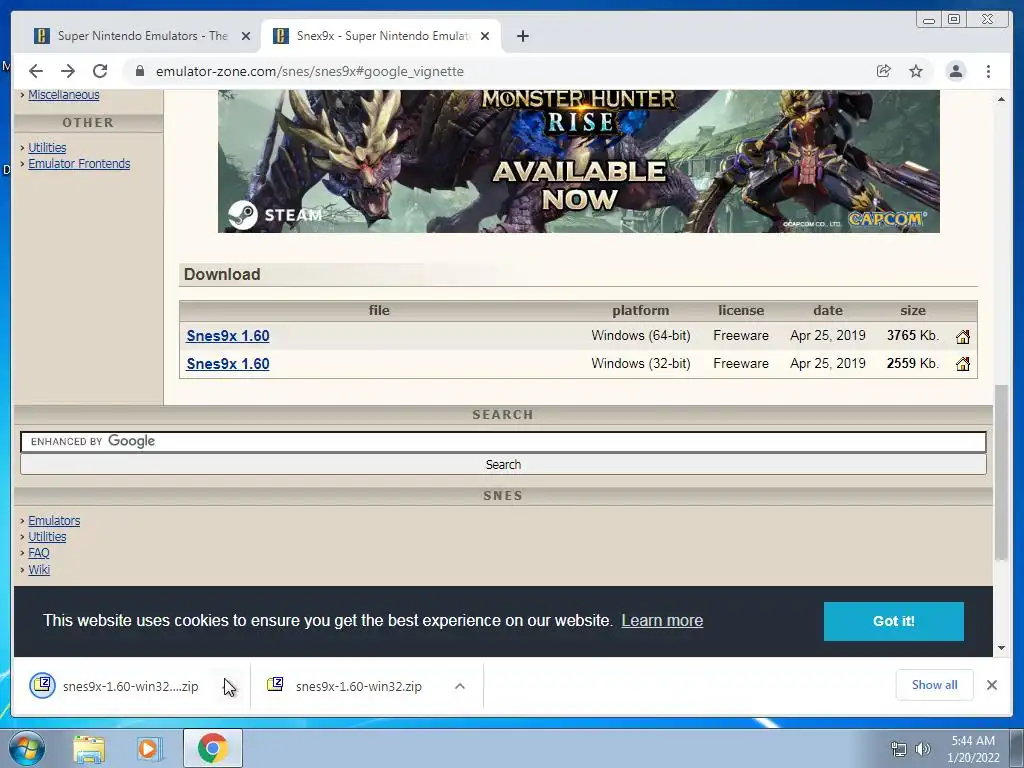Screen dimensions: 1024x768
Task: Accept cookies with Got it! button
Action: 893,621
